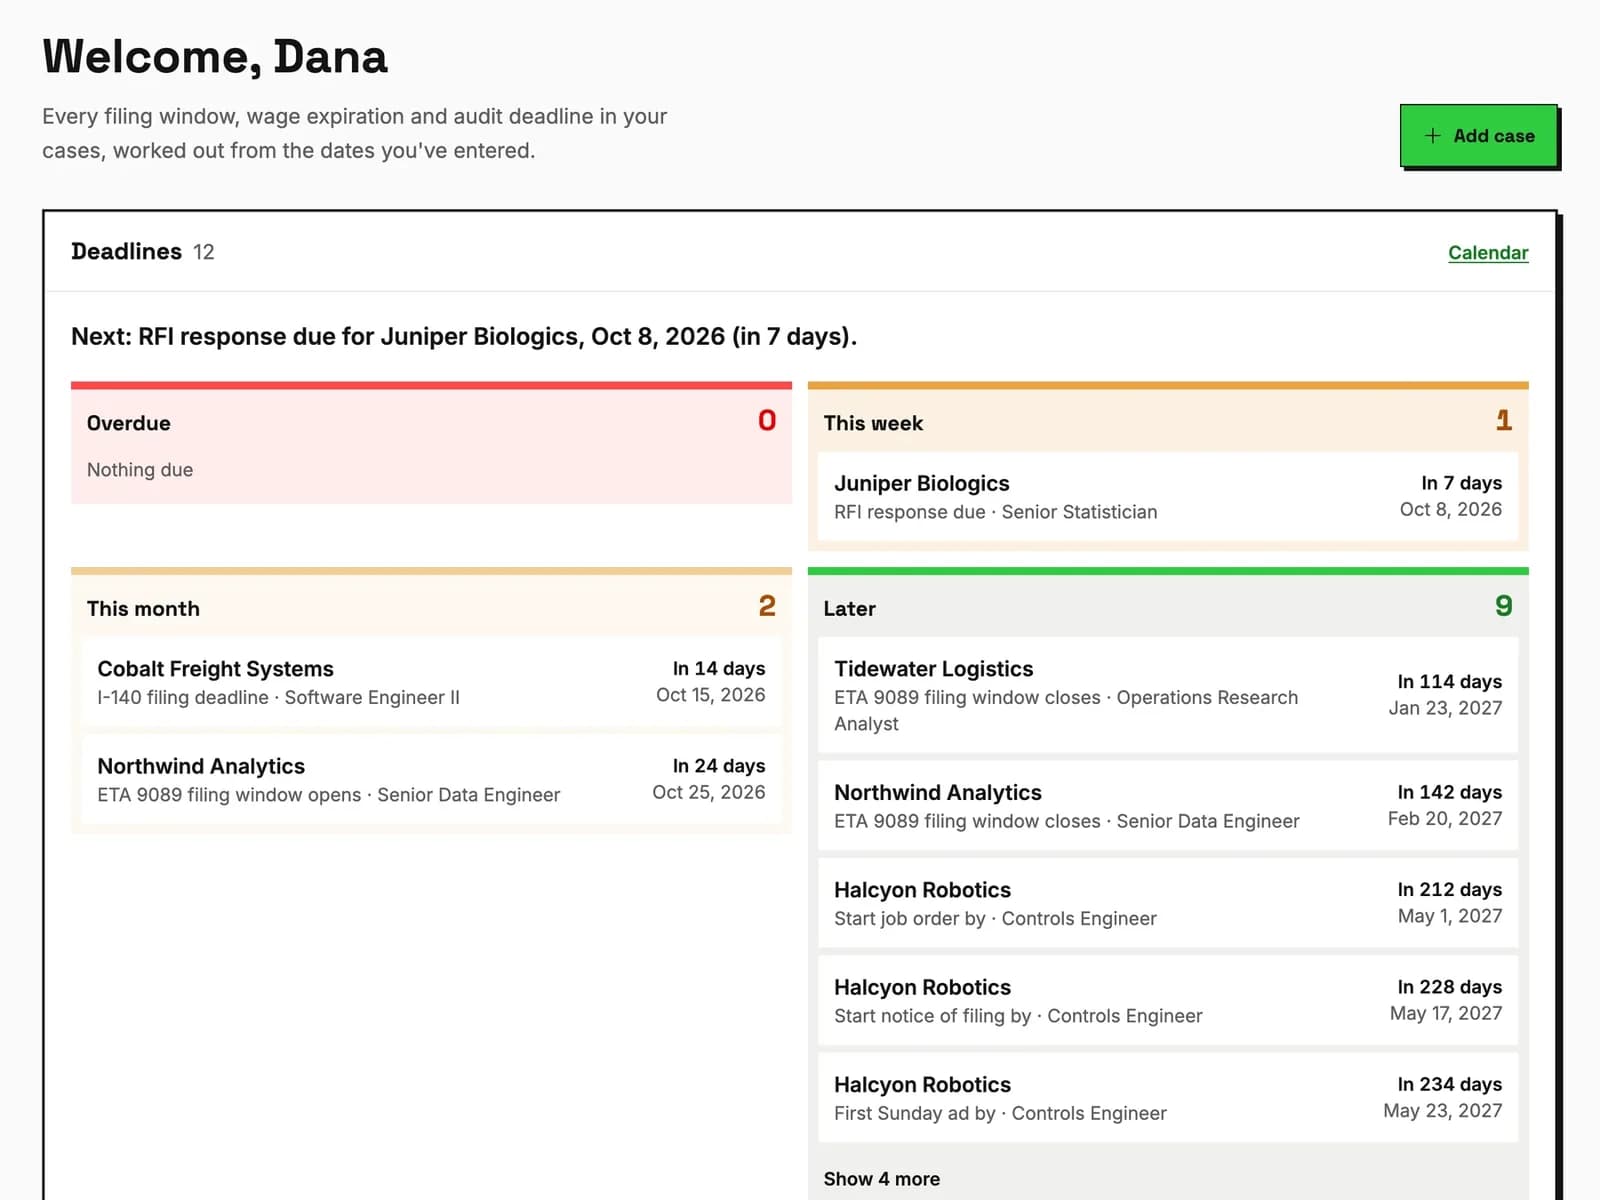Click the Next RFI response due summary line
Viewport: 1600px width, 1200px height.
click(464, 336)
